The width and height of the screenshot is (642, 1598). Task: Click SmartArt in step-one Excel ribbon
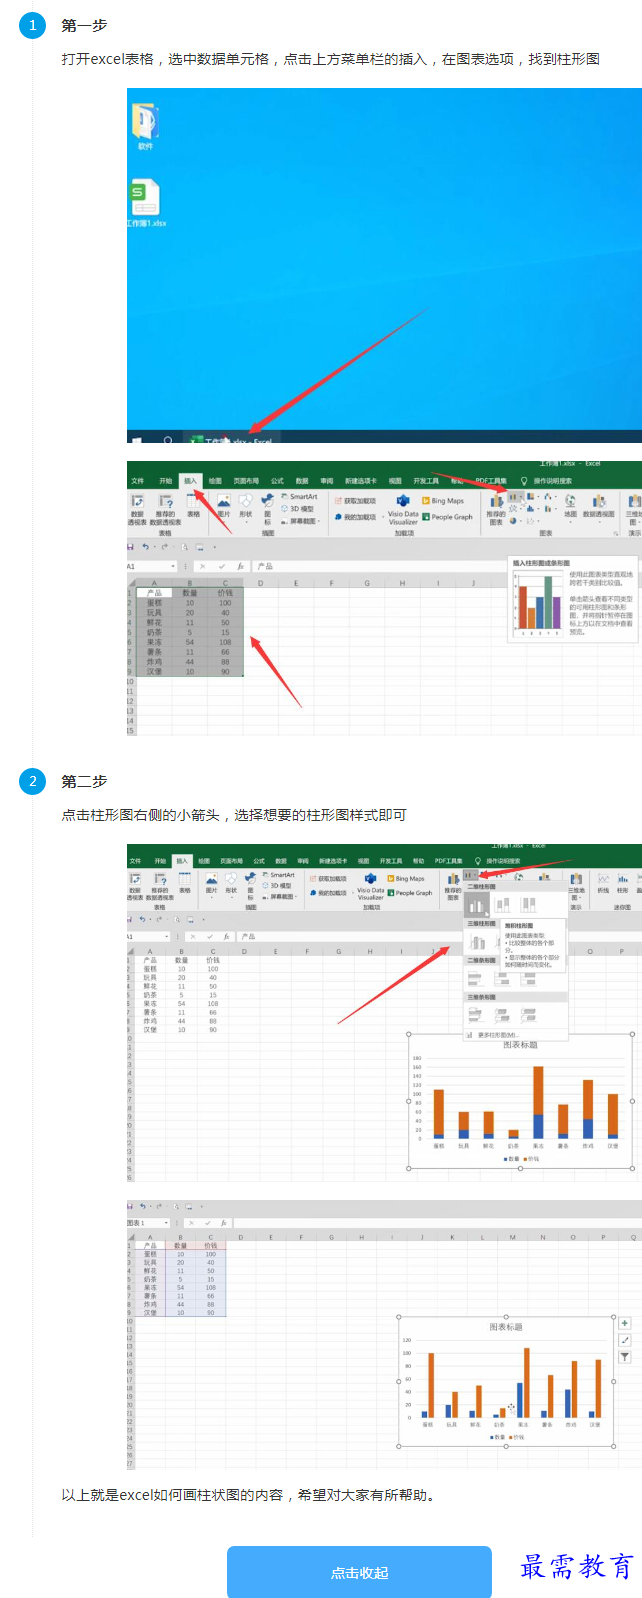tap(298, 497)
